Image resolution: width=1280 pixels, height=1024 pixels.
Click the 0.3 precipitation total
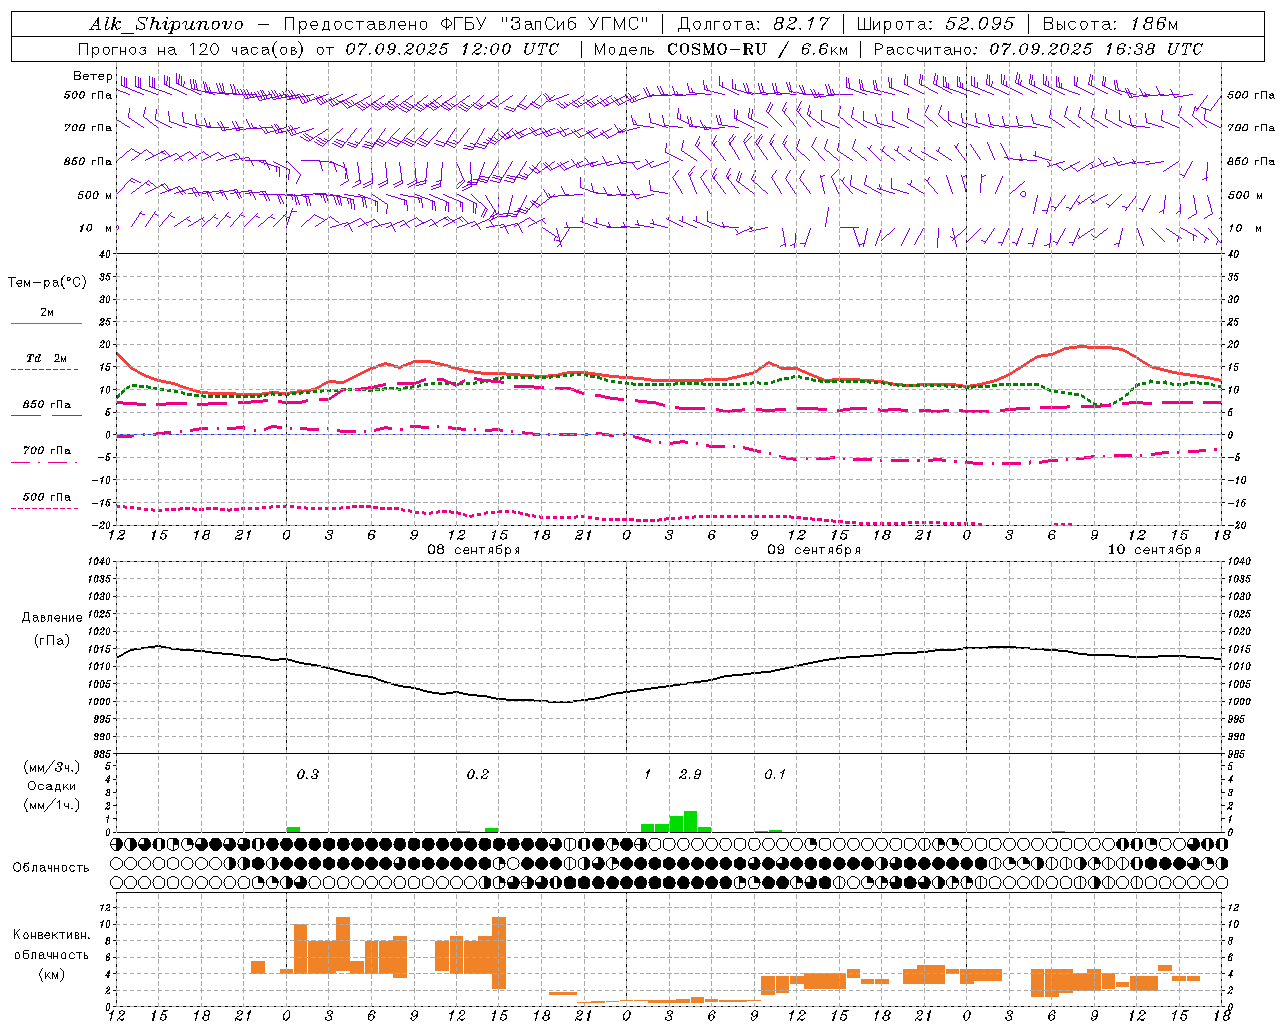click(x=308, y=774)
